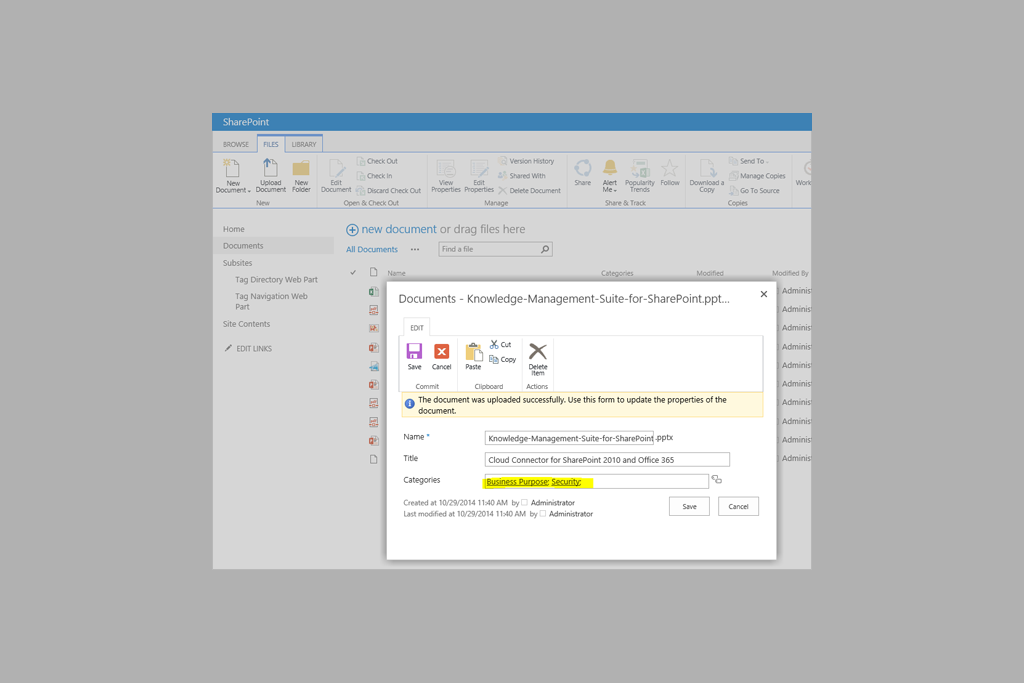
Task: Open Subsites in the left navigation
Action: (237, 262)
